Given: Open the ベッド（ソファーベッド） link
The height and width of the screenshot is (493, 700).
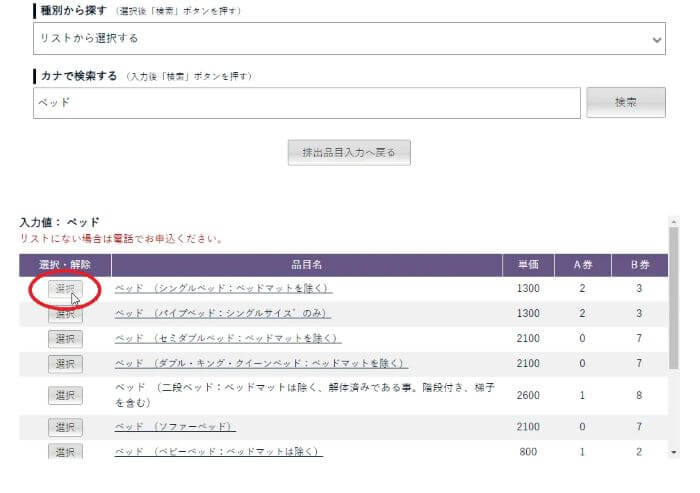Looking at the screenshot, I should [x=175, y=427].
